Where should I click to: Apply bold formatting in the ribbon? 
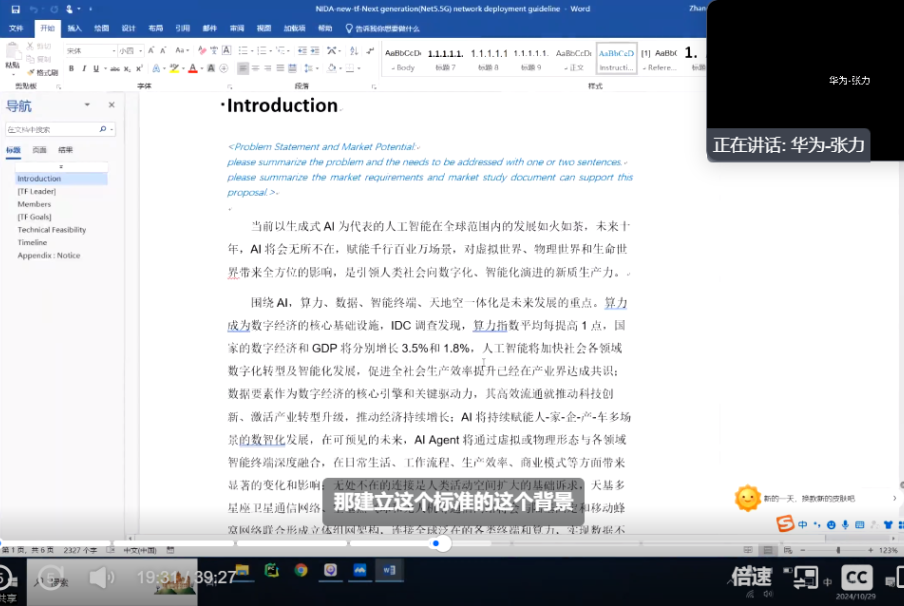(71, 69)
